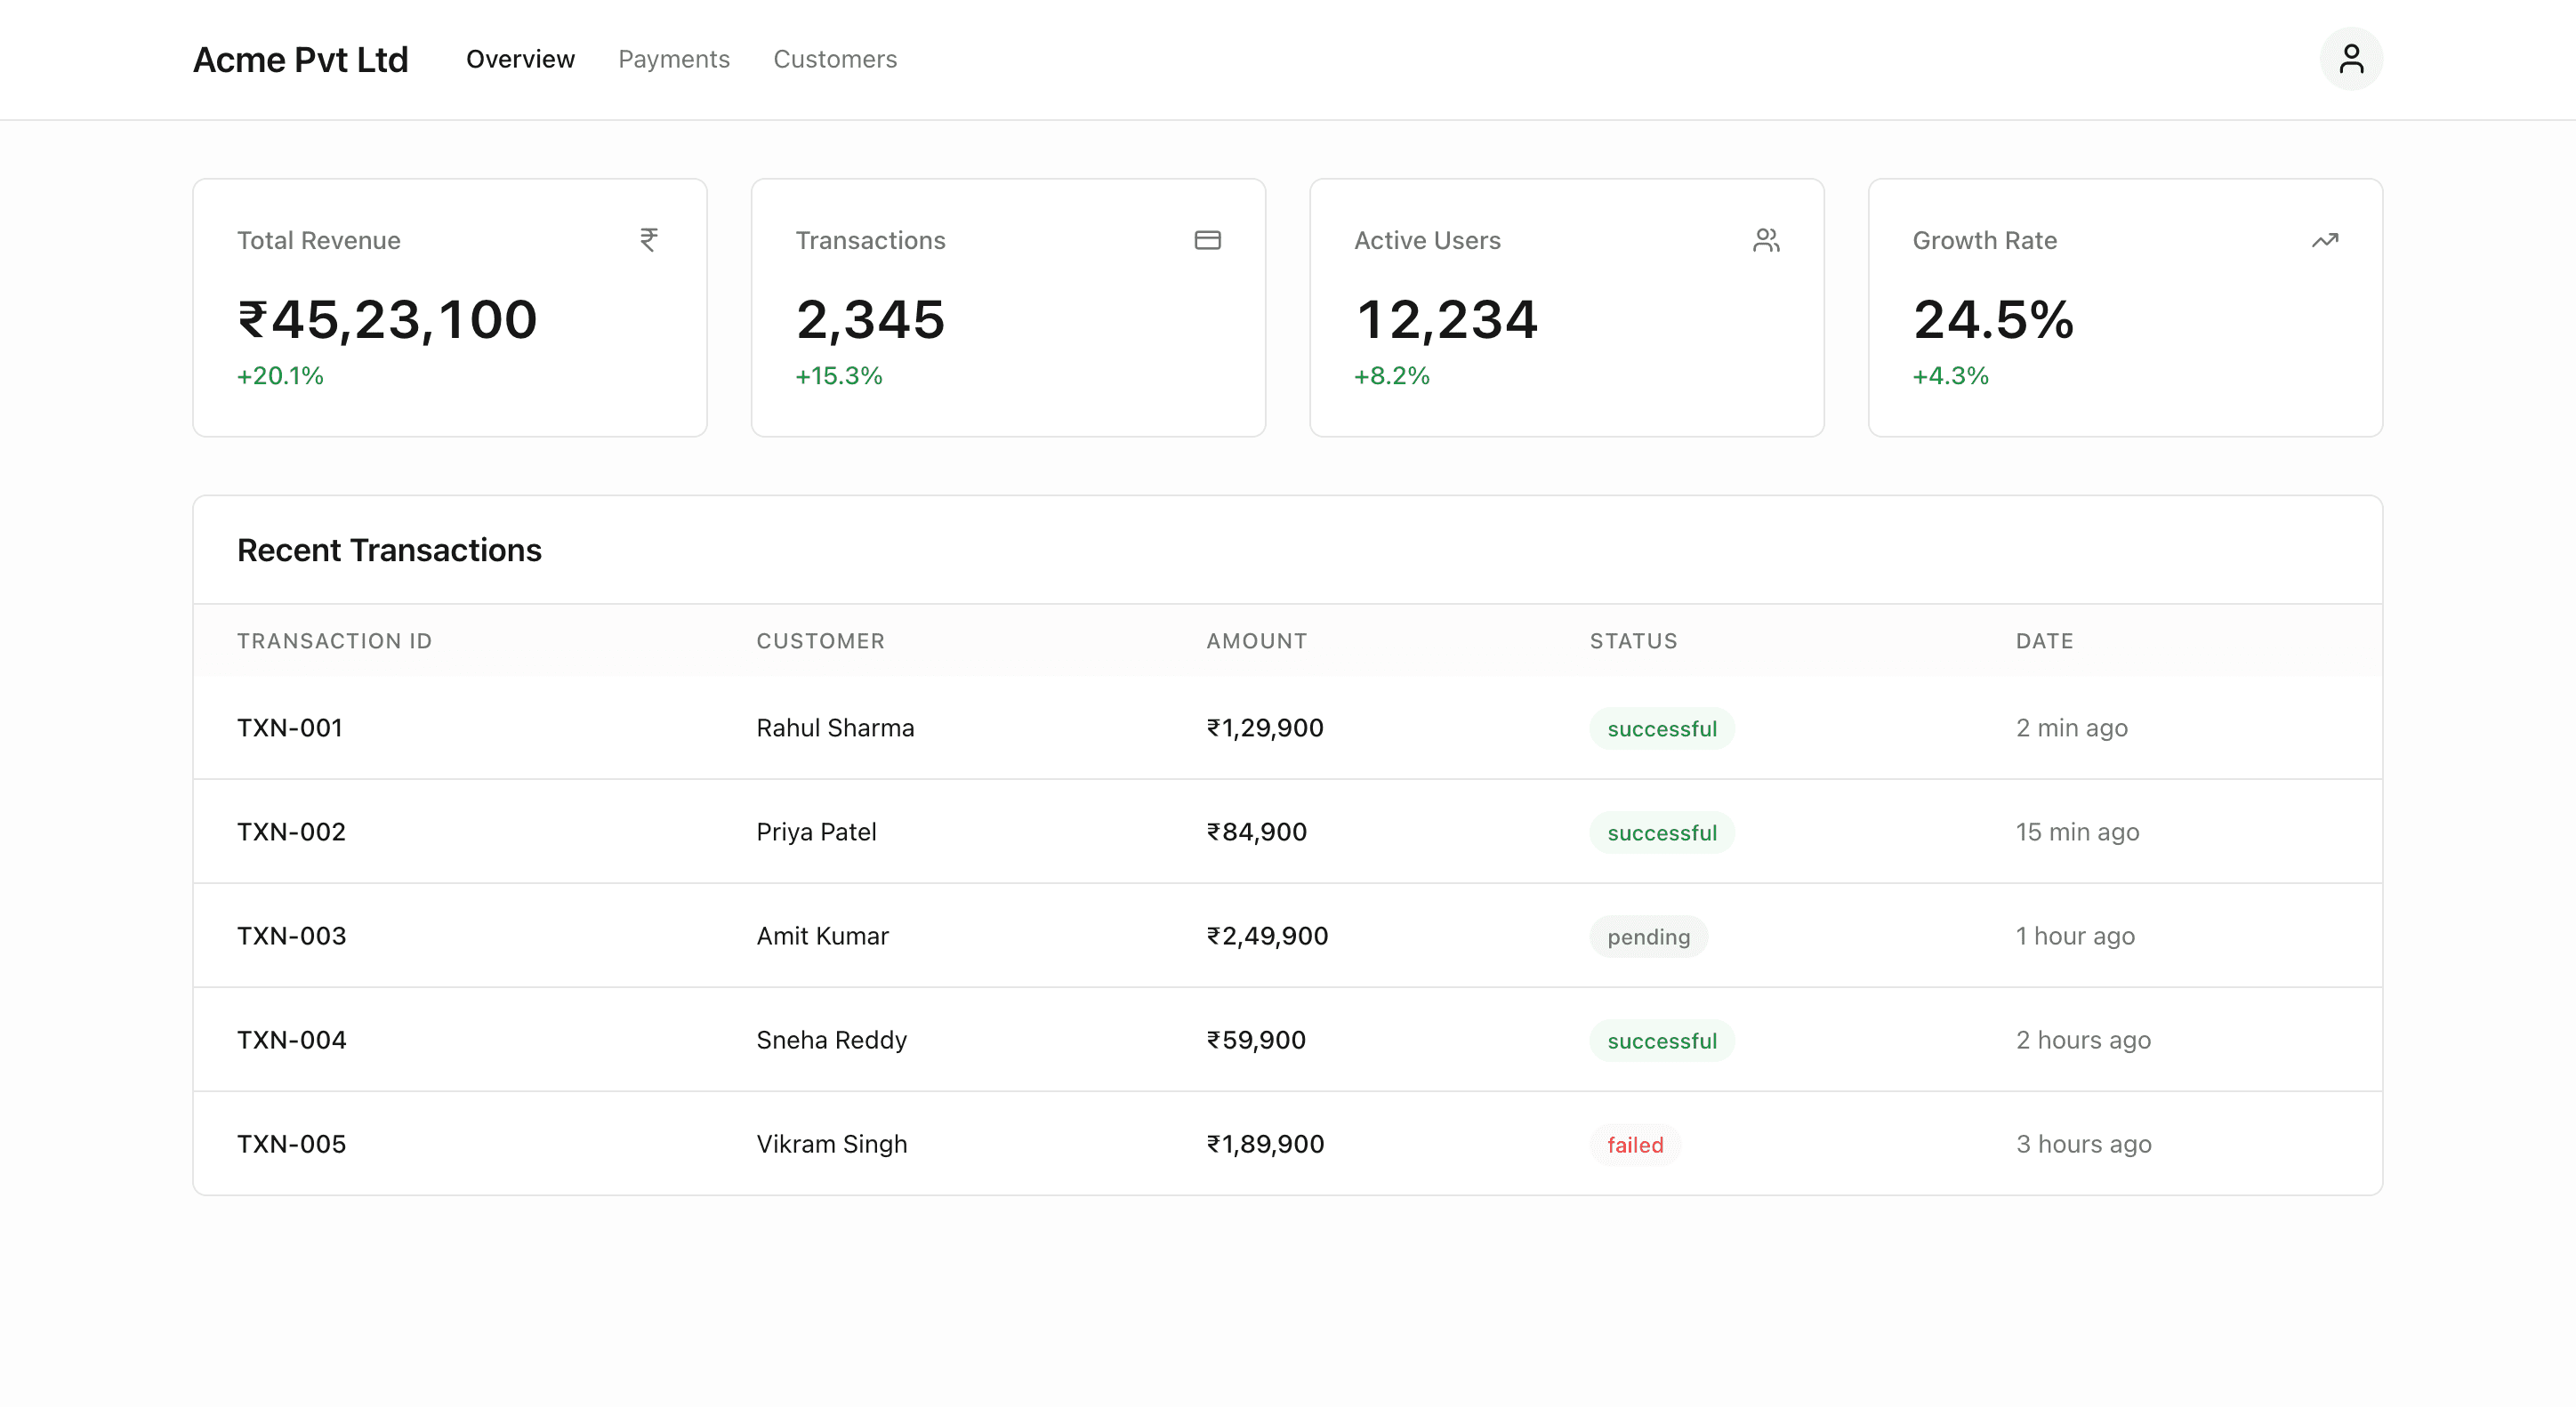Sort by the AMOUNT column header
The height and width of the screenshot is (1407, 2576).
1256,641
